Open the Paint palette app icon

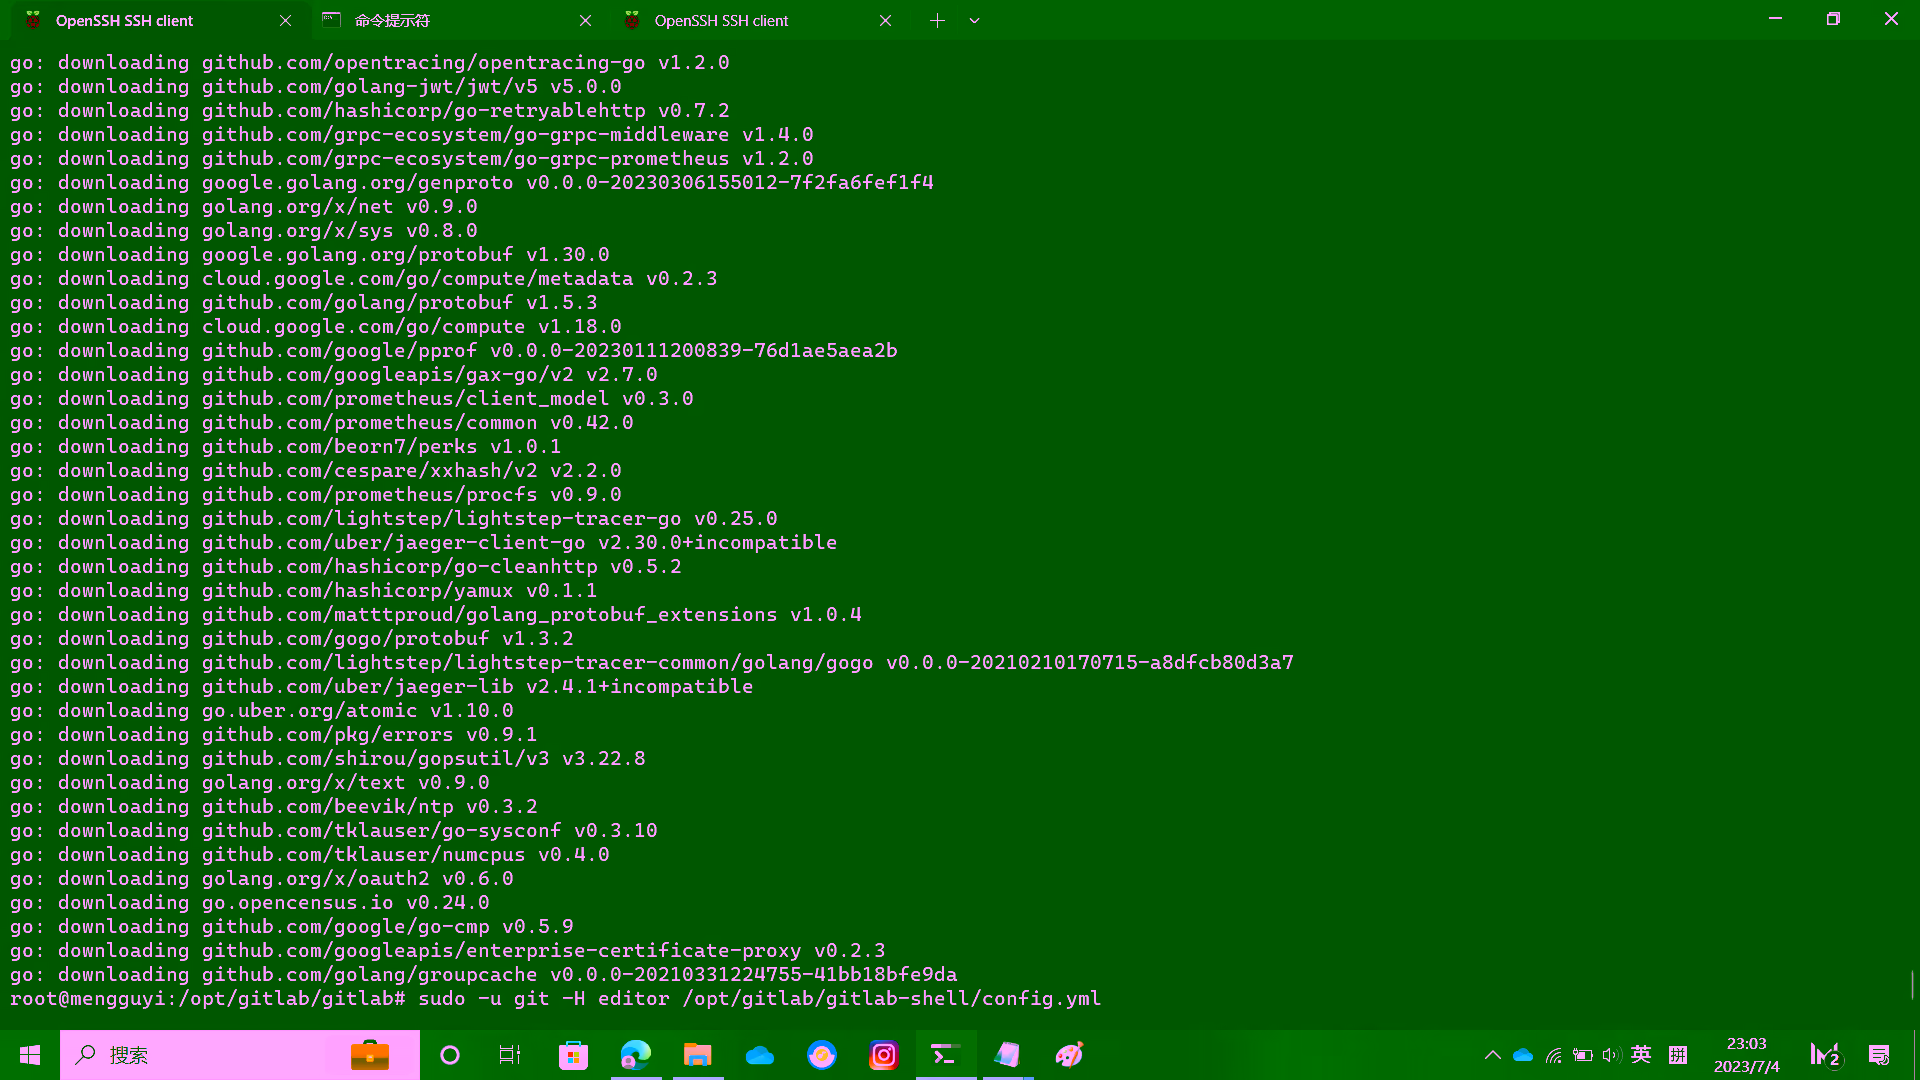point(1069,1055)
